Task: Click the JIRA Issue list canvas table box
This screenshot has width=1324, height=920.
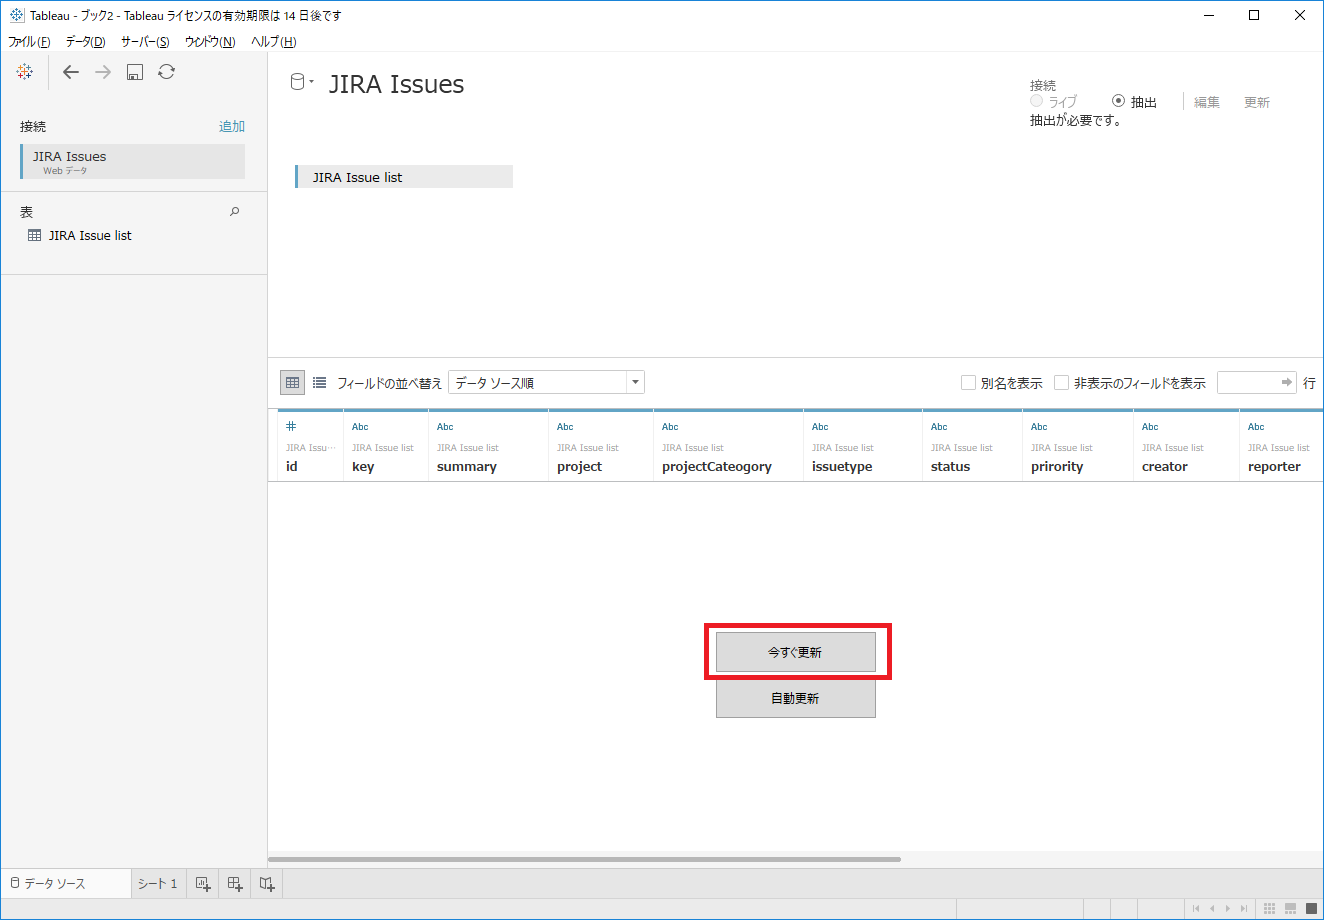Action: [x=404, y=177]
